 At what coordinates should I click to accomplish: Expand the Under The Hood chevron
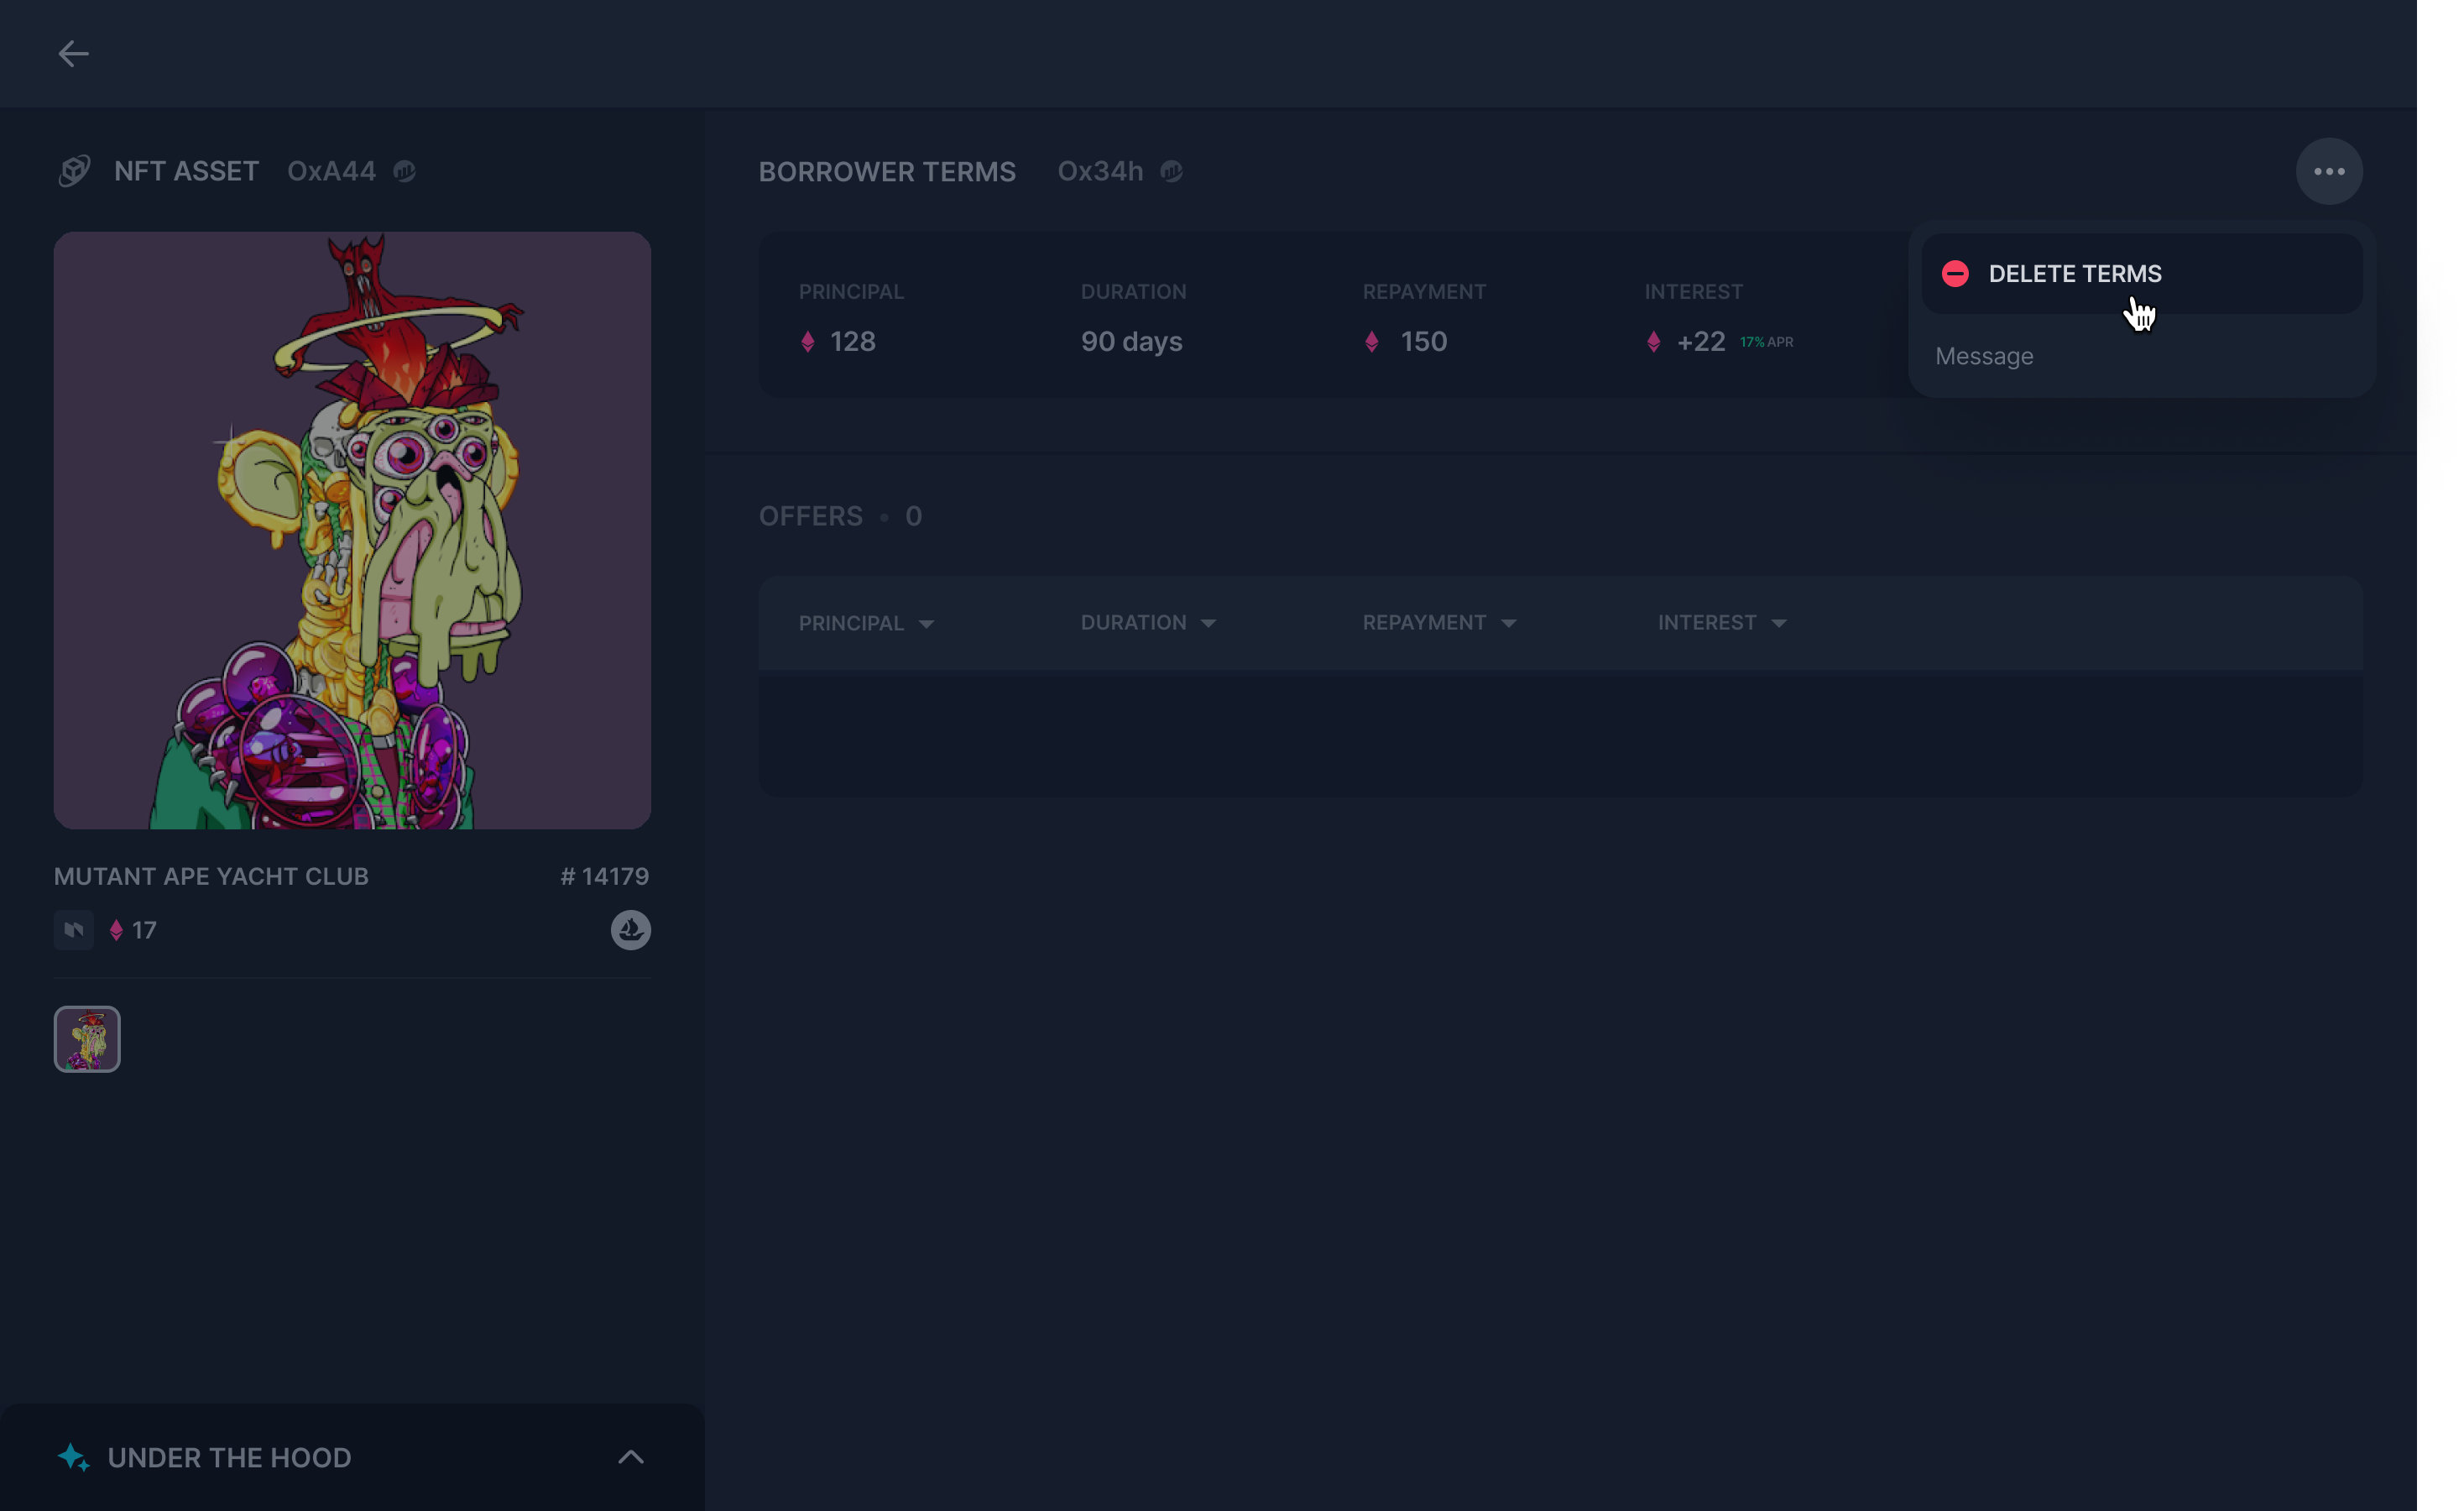click(630, 1457)
